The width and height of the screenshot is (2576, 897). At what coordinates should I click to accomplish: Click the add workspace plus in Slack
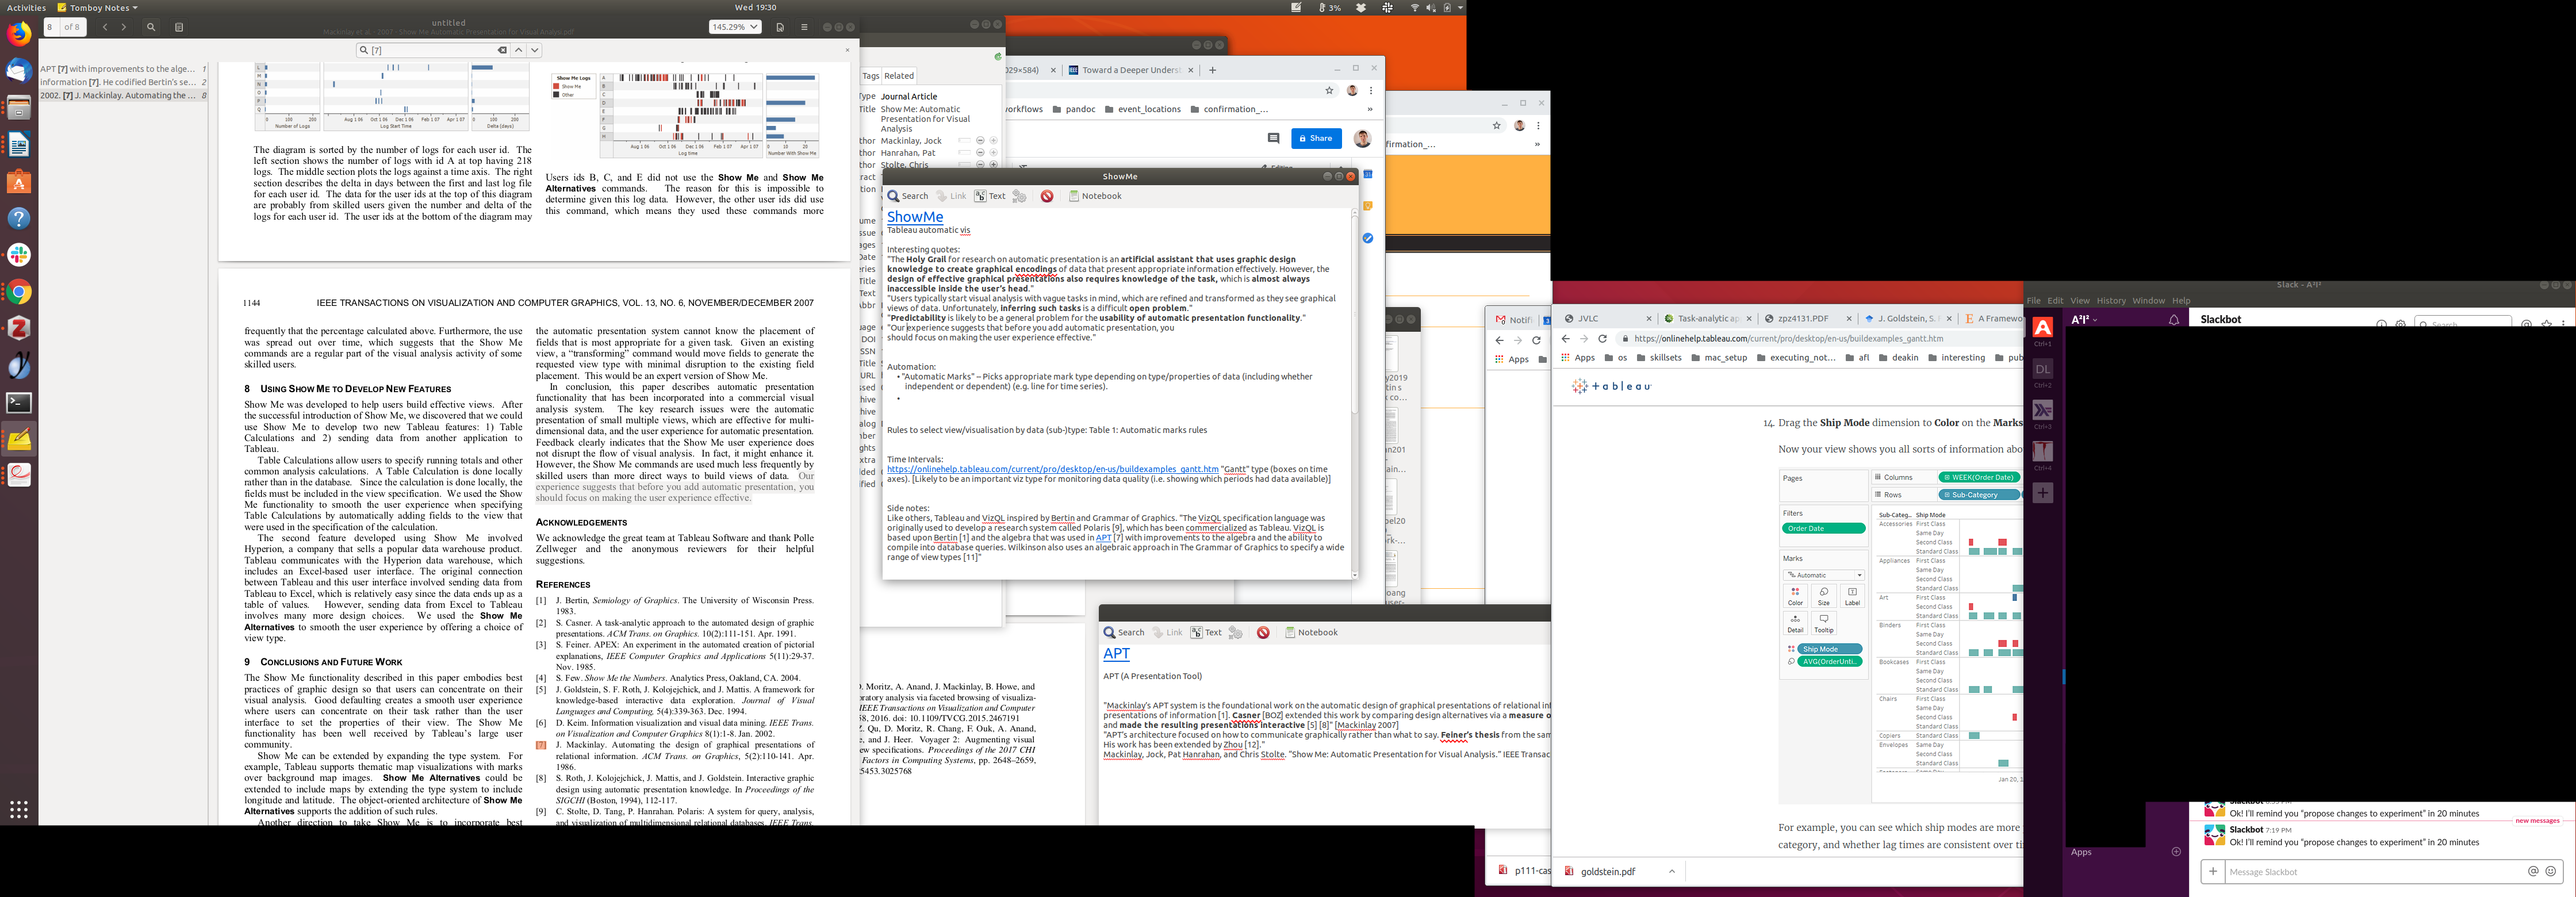point(2042,493)
